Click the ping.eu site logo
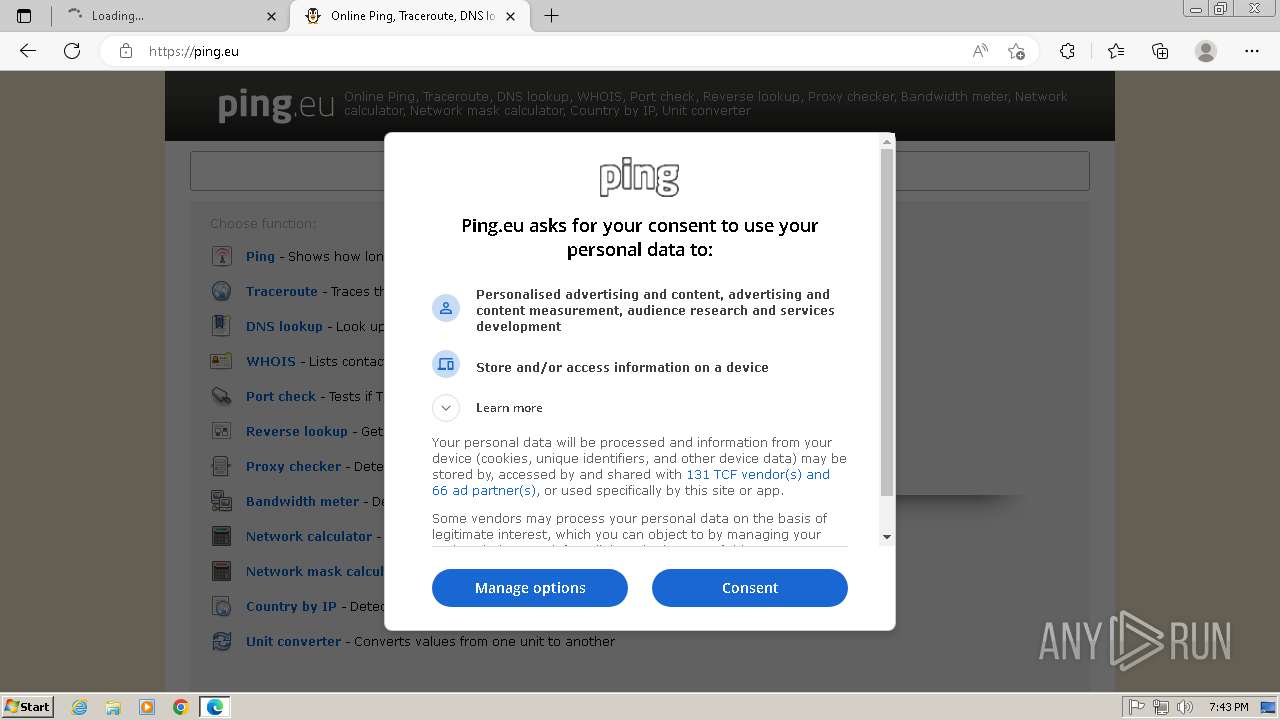Viewport: 1280px width, 720px height. [276, 105]
